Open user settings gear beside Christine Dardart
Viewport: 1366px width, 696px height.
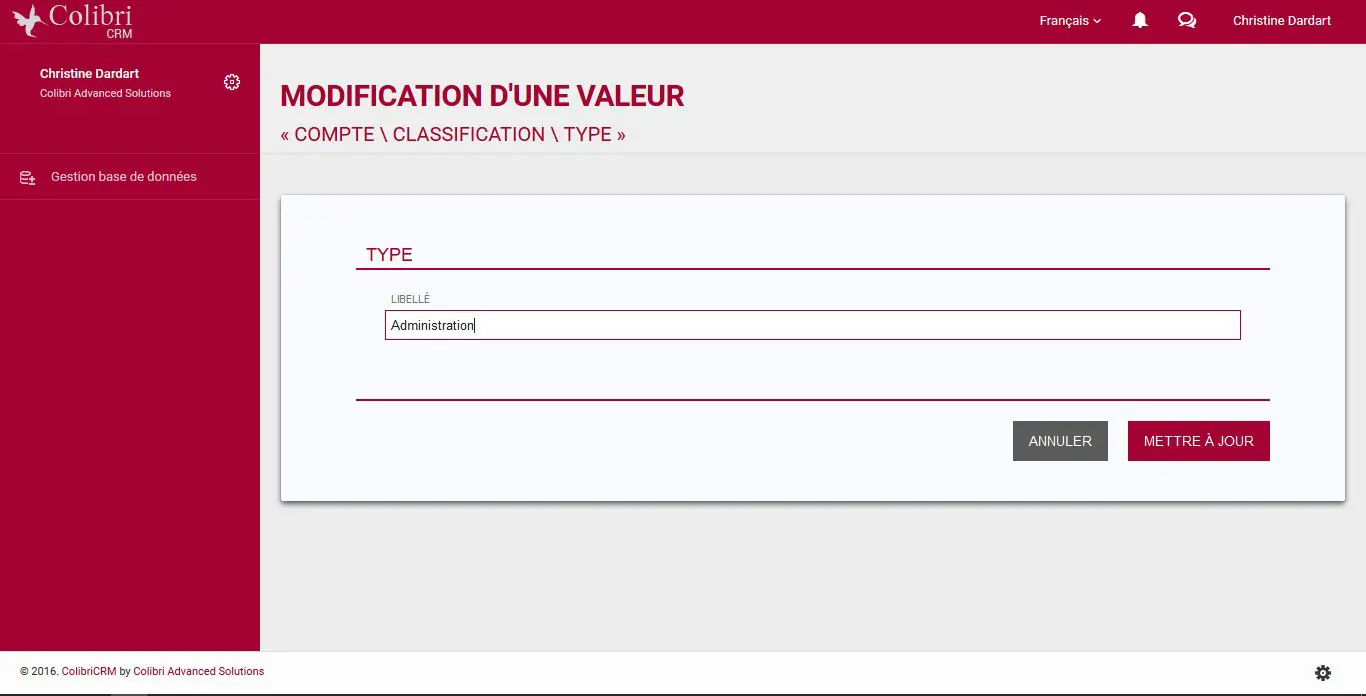[x=232, y=82]
